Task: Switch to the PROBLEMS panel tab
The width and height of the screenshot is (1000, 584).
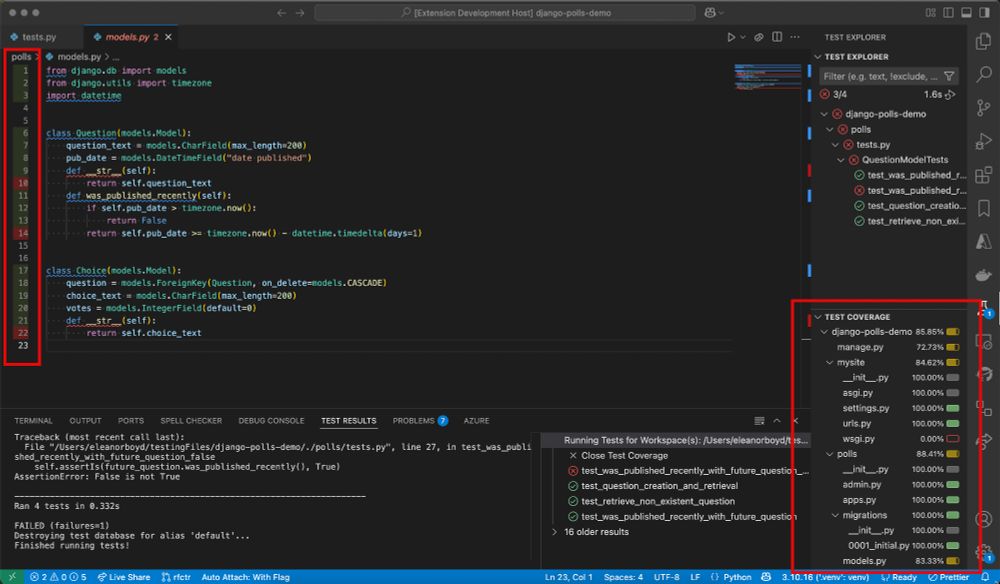Action: [420, 421]
